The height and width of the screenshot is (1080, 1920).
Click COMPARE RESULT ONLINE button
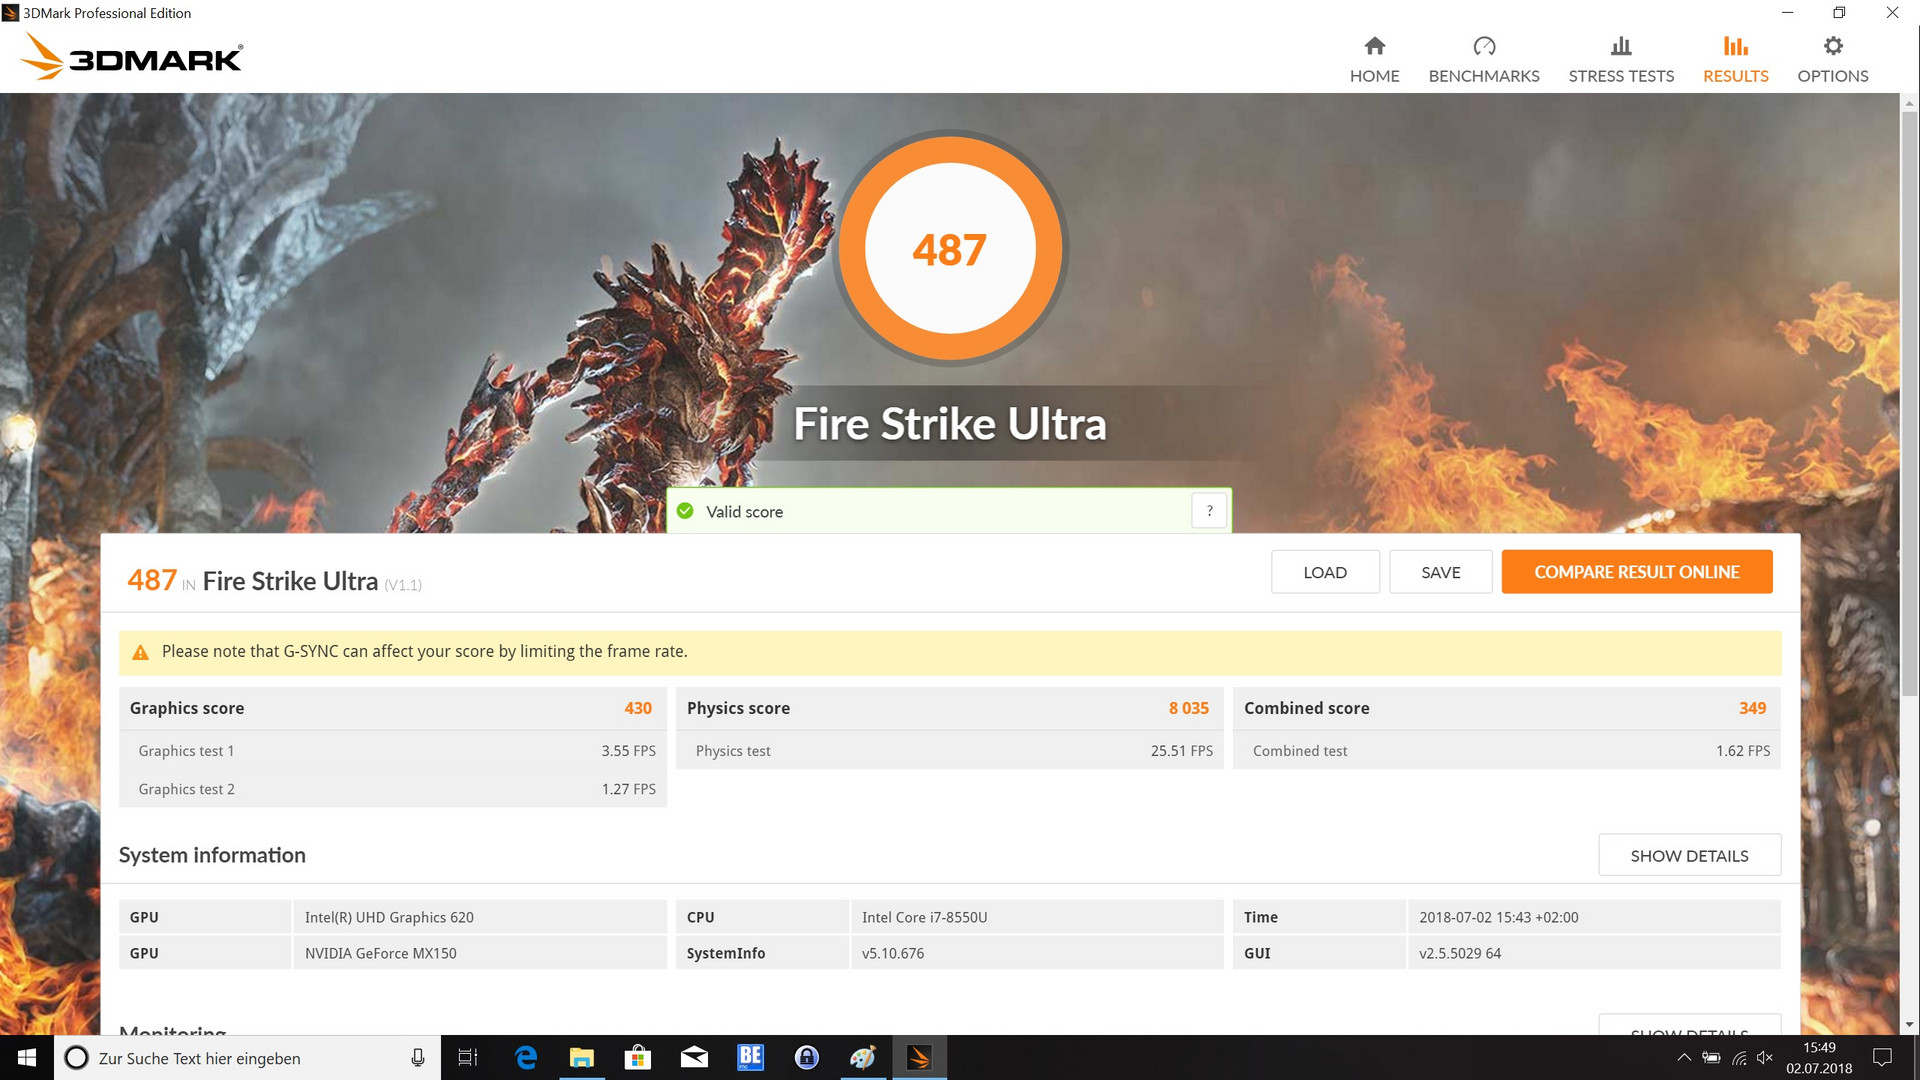pyautogui.click(x=1636, y=572)
